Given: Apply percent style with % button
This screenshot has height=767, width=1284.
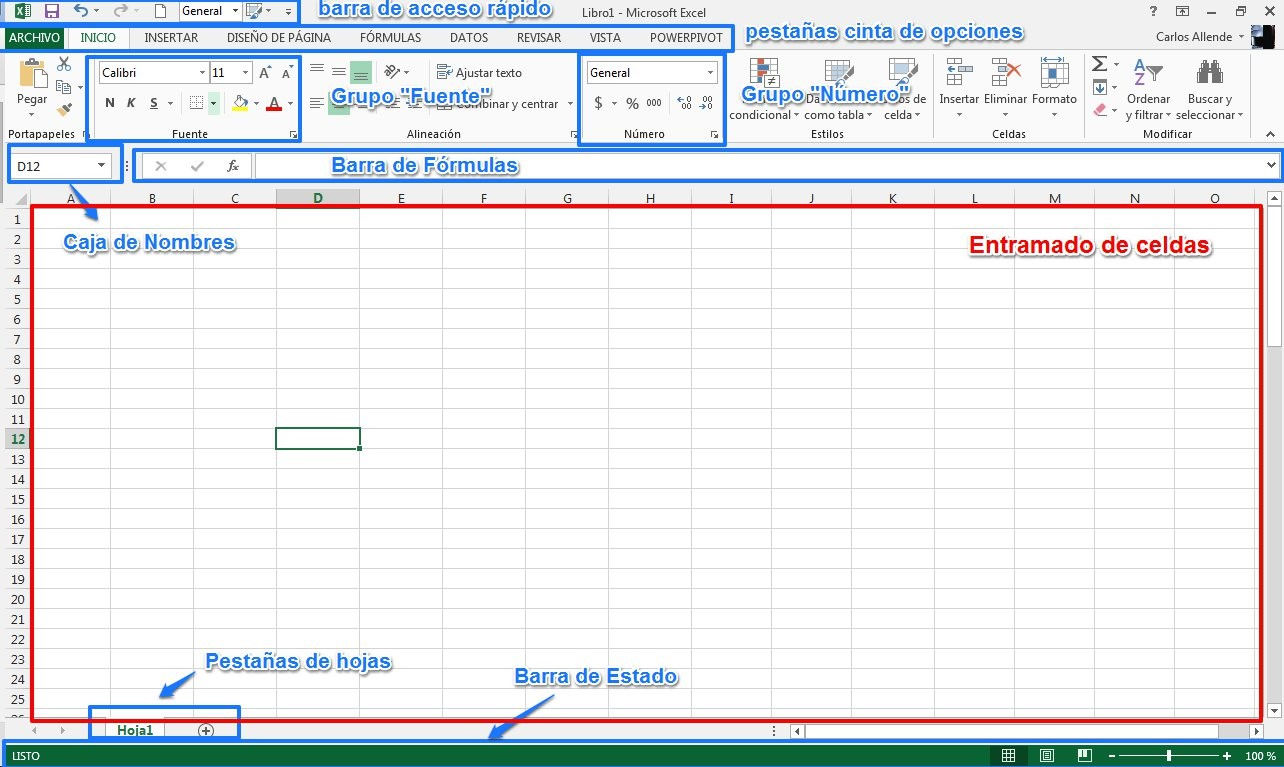Looking at the screenshot, I should tap(632, 103).
